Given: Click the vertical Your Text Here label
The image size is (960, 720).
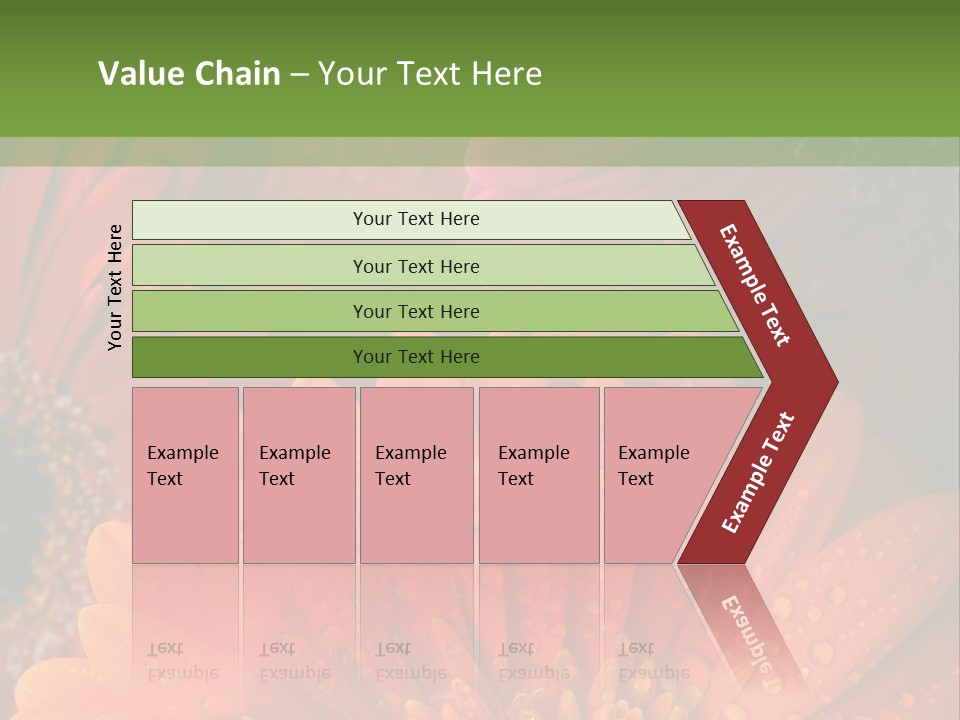Looking at the screenshot, I should click(x=115, y=287).
